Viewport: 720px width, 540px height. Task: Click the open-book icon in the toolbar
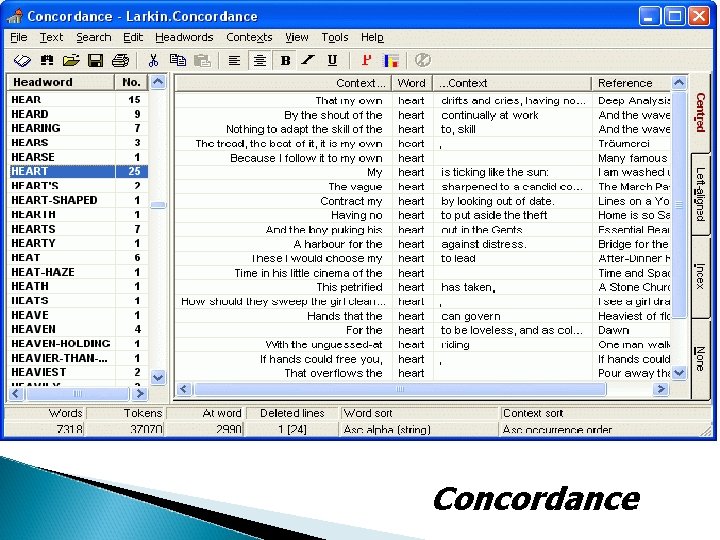tap(22, 60)
